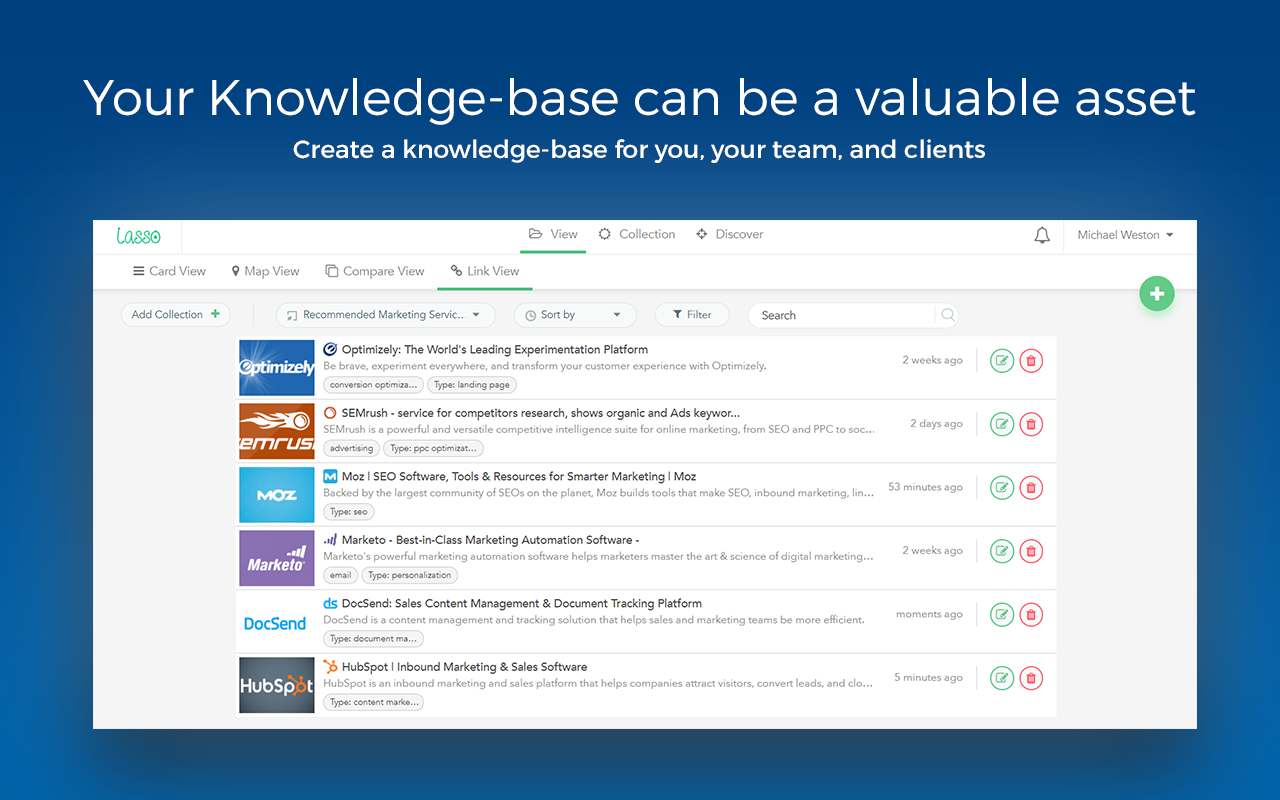Open the Marketo title link
Viewport: 1280px width, 800px height.
coord(490,540)
